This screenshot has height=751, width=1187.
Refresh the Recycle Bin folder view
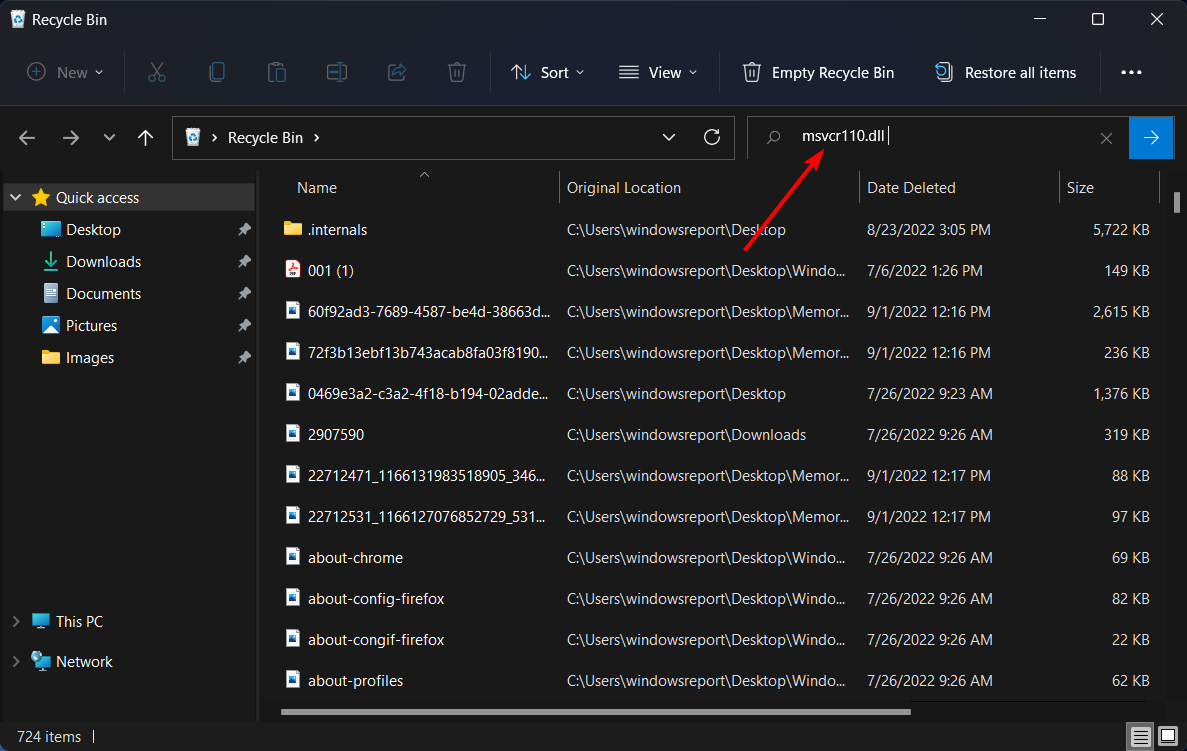click(712, 138)
